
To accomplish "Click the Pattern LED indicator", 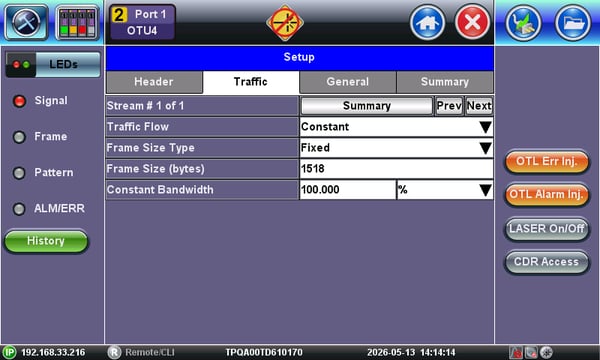I will tap(19, 173).
